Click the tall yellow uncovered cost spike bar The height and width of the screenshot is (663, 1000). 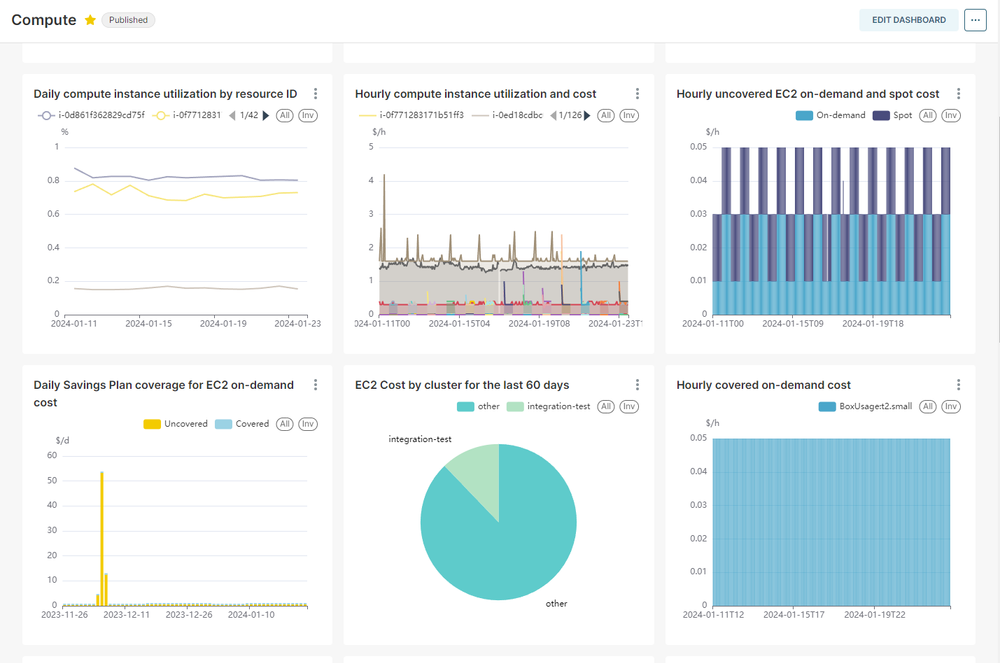[x=101, y=539]
